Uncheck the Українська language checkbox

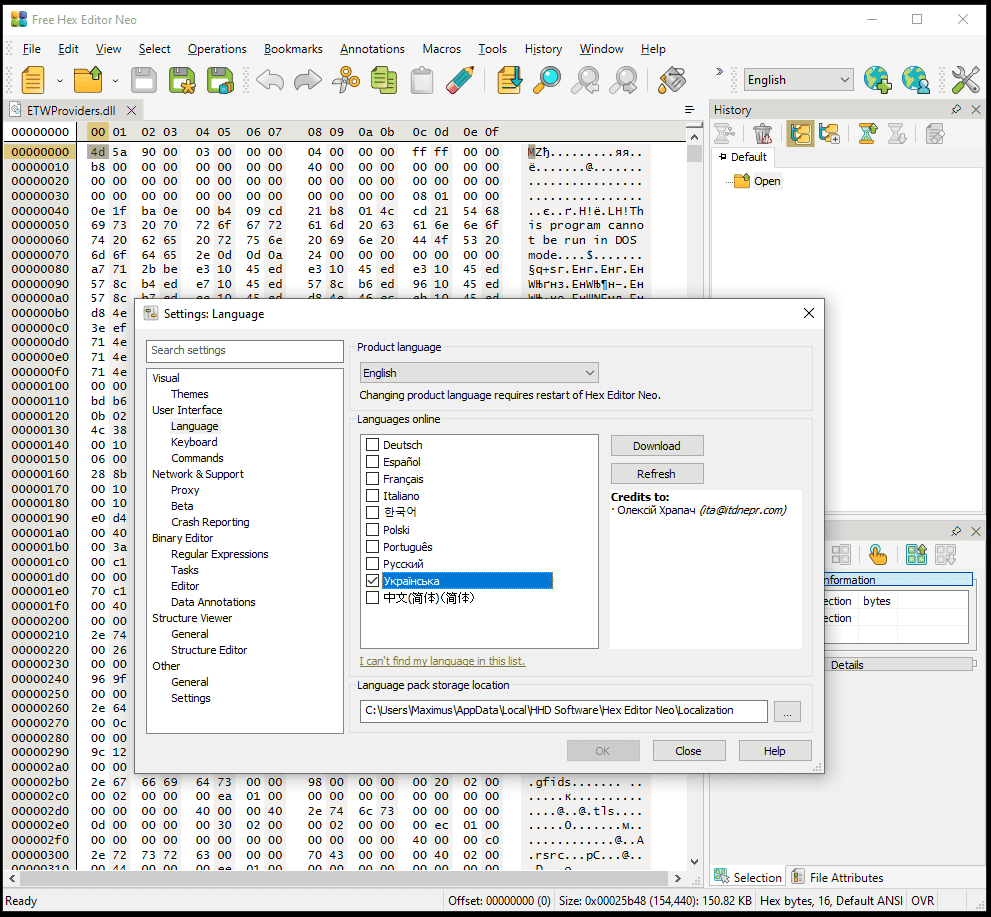click(372, 581)
